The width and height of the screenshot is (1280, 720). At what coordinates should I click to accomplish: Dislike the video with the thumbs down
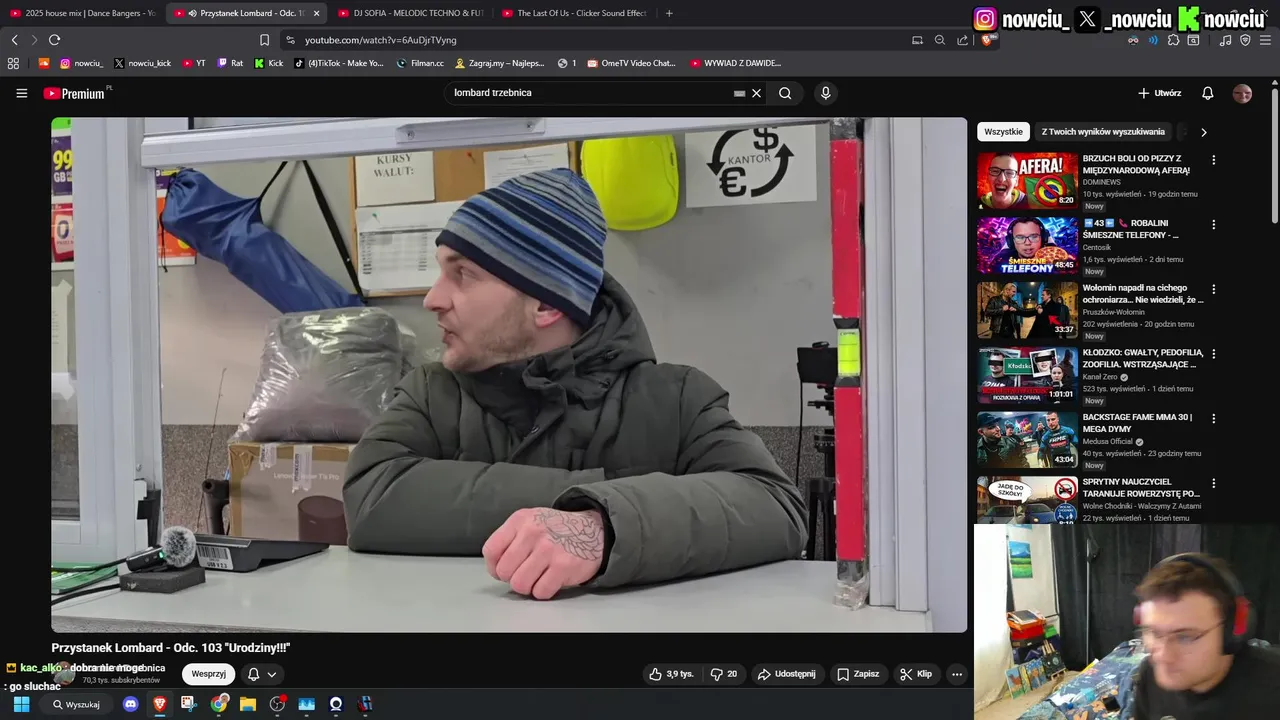(x=723, y=674)
